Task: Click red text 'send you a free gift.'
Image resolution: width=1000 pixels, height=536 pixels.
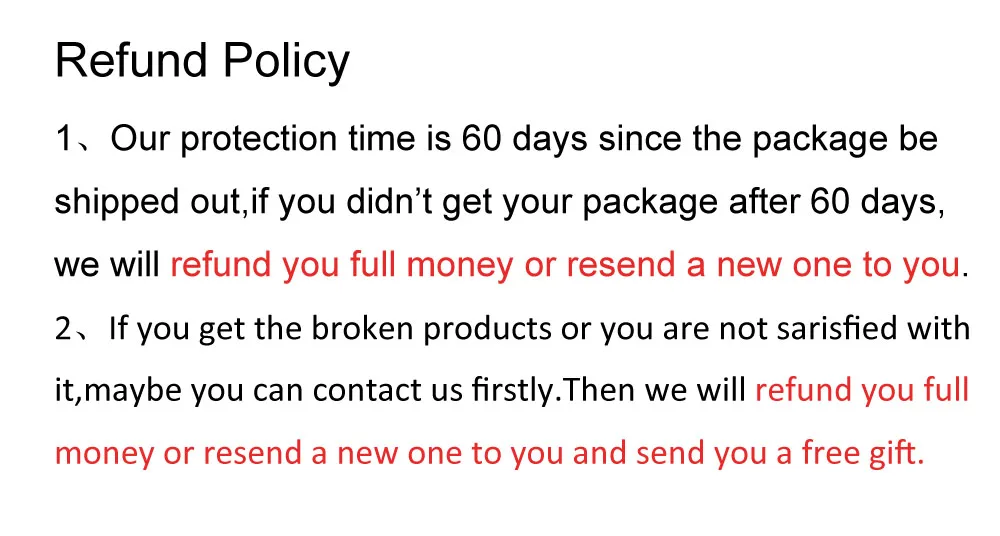Action: pos(780,454)
